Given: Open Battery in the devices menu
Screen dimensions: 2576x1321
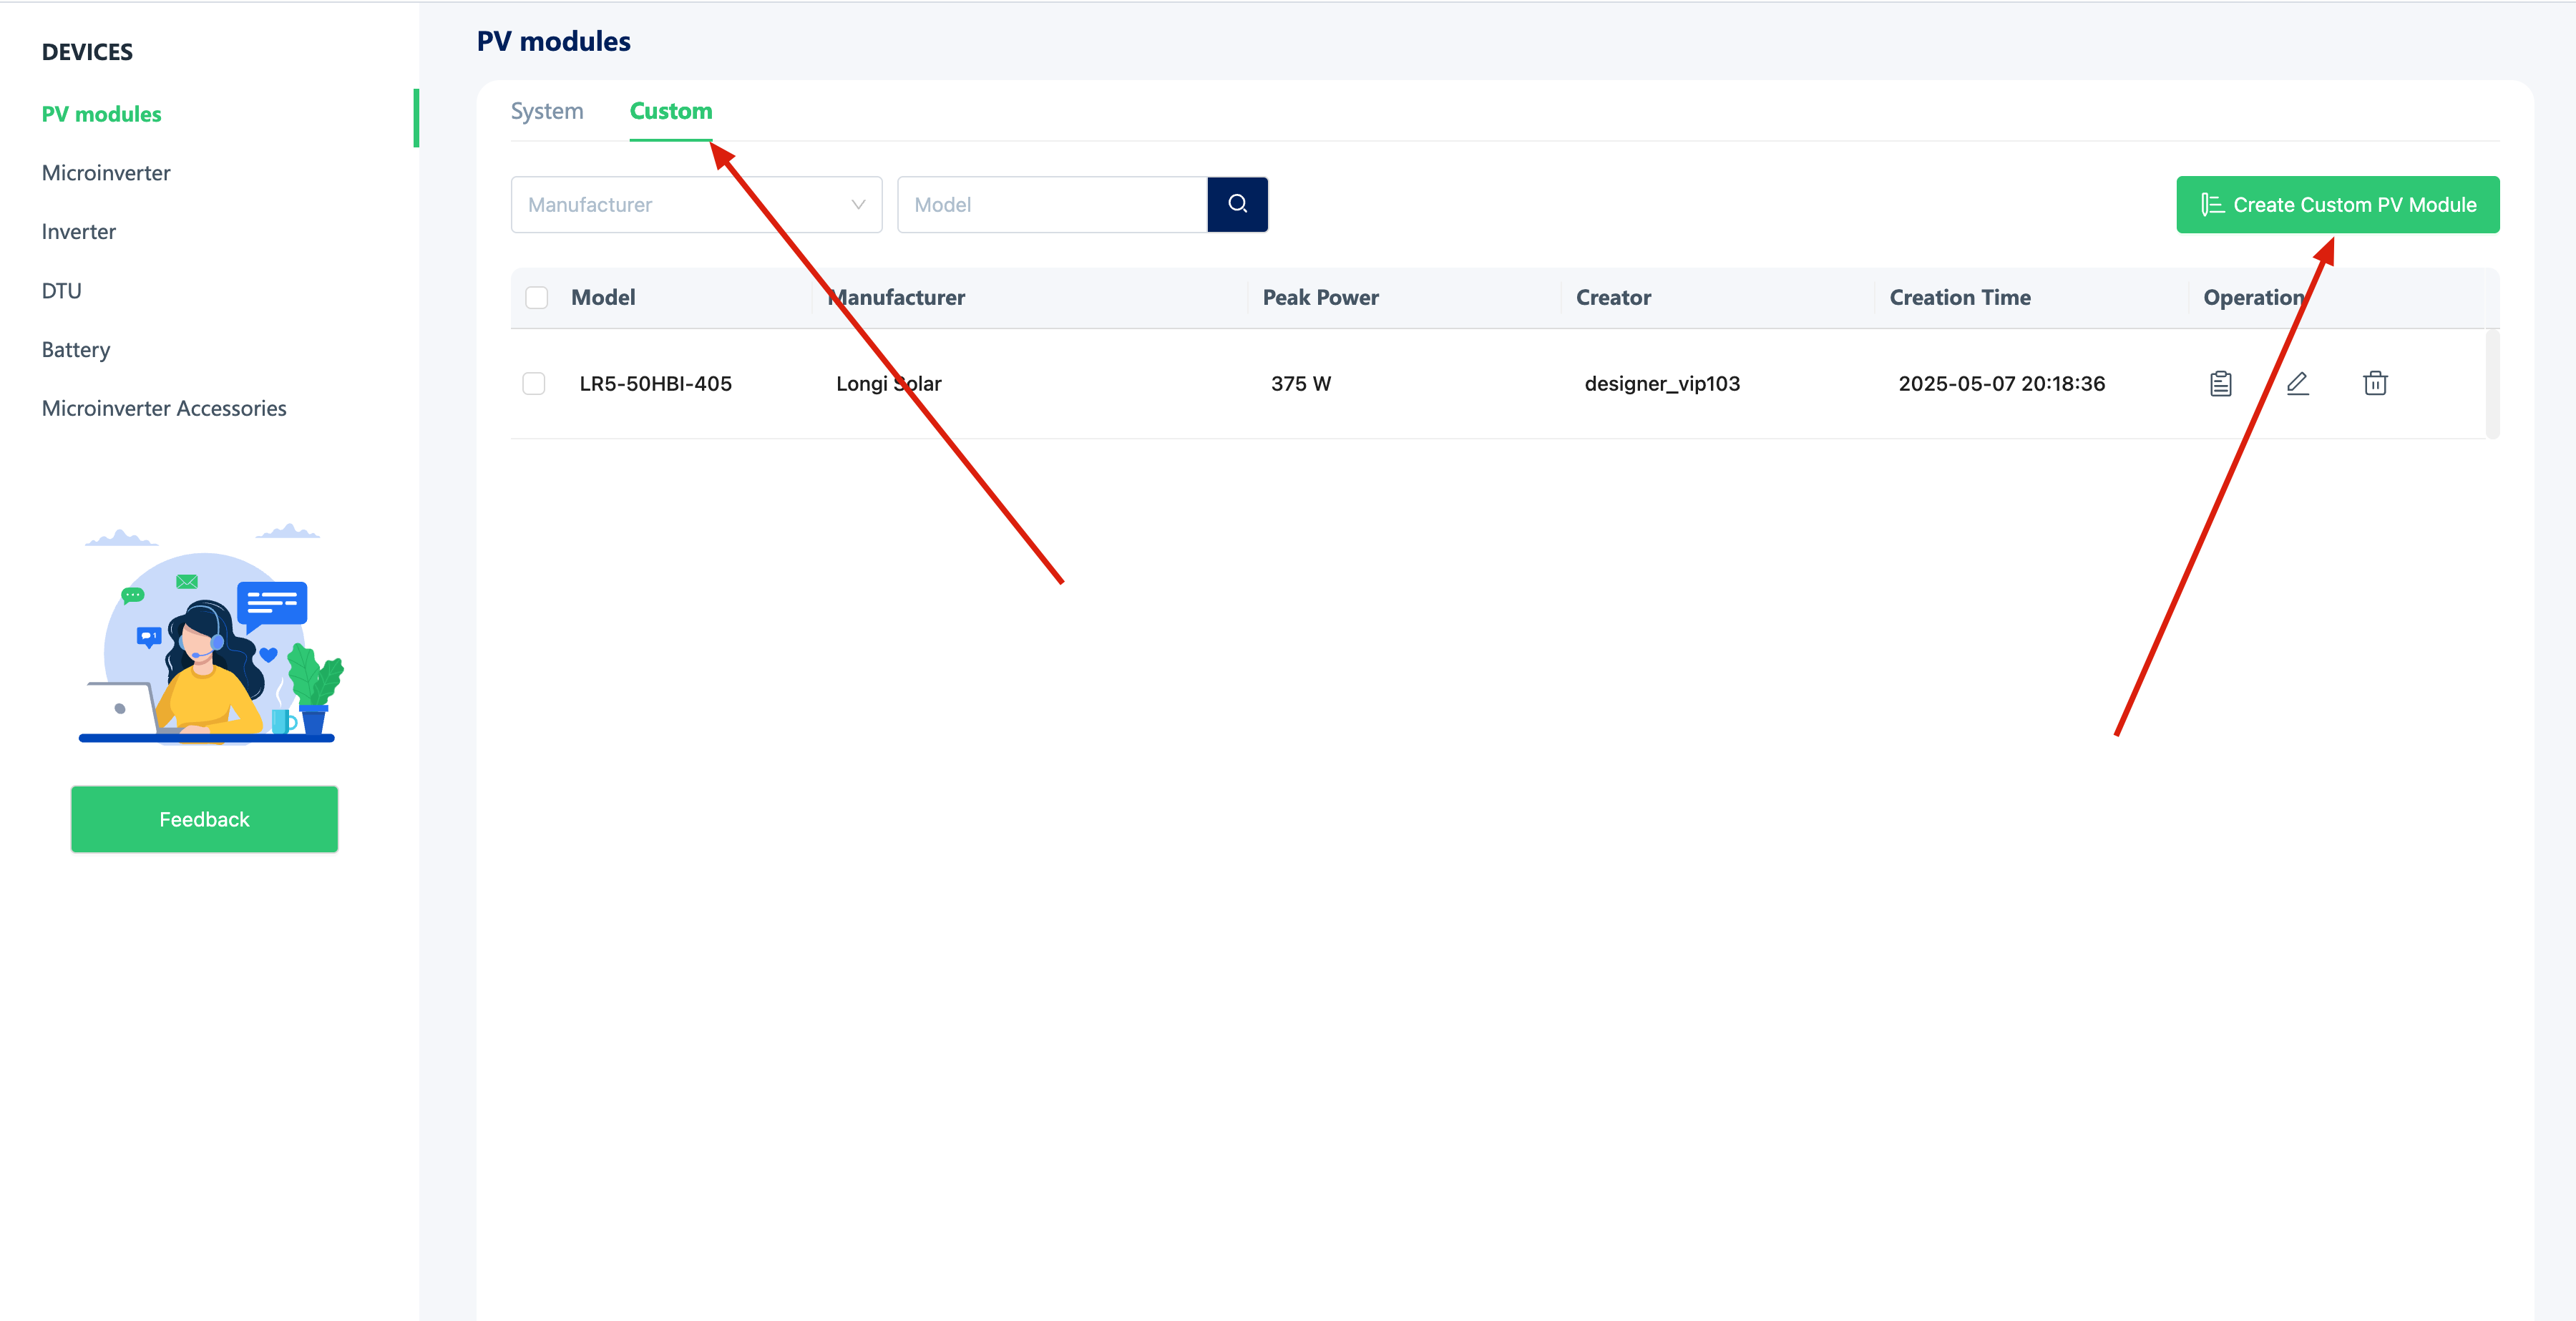Looking at the screenshot, I should click(76, 350).
